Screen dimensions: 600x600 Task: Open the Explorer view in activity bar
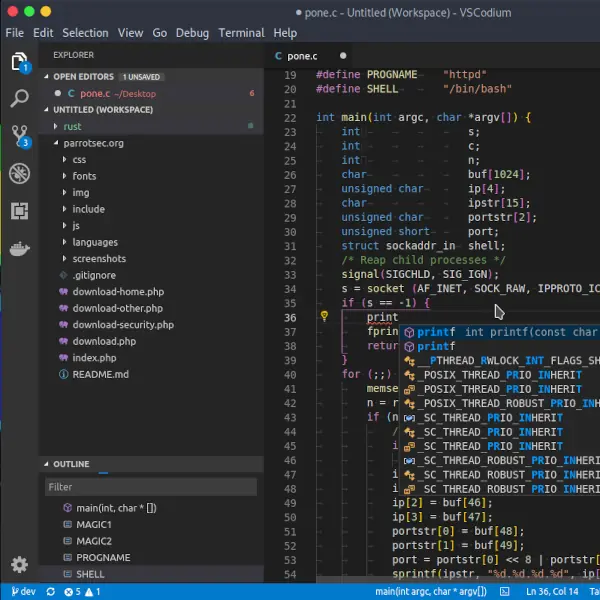[19, 62]
